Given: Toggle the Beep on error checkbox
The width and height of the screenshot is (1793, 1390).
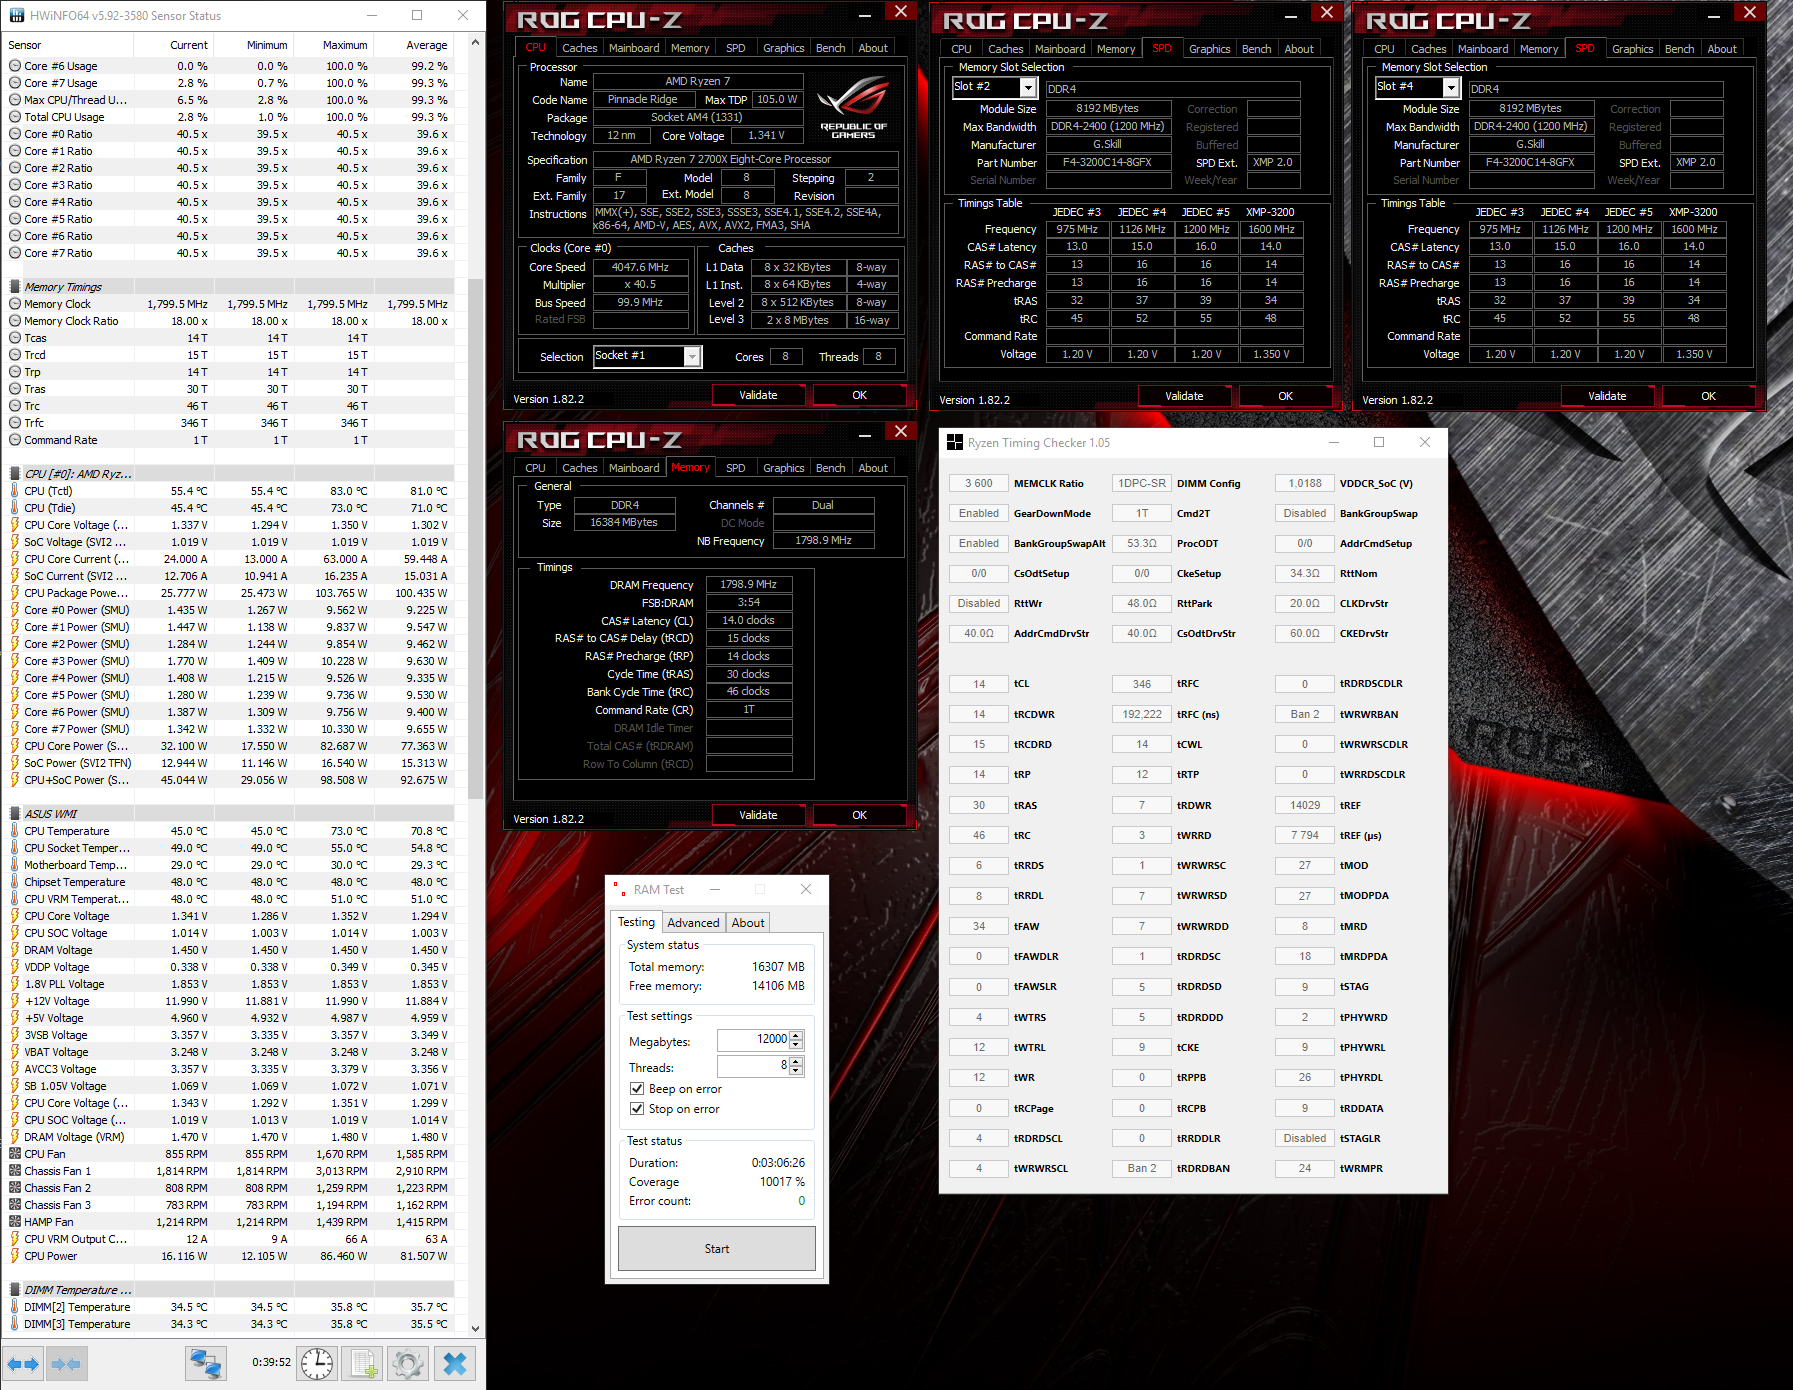Looking at the screenshot, I should 637,1089.
